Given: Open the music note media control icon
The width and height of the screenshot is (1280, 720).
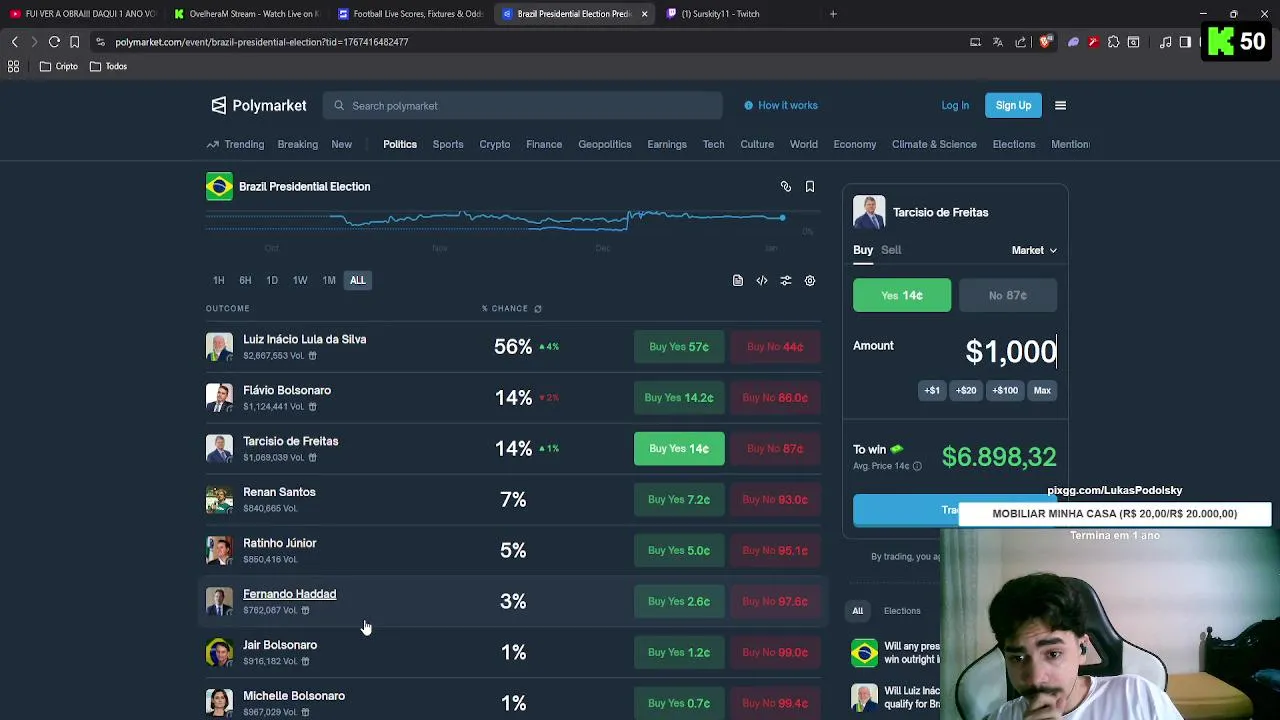Looking at the screenshot, I should (1165, 42).
